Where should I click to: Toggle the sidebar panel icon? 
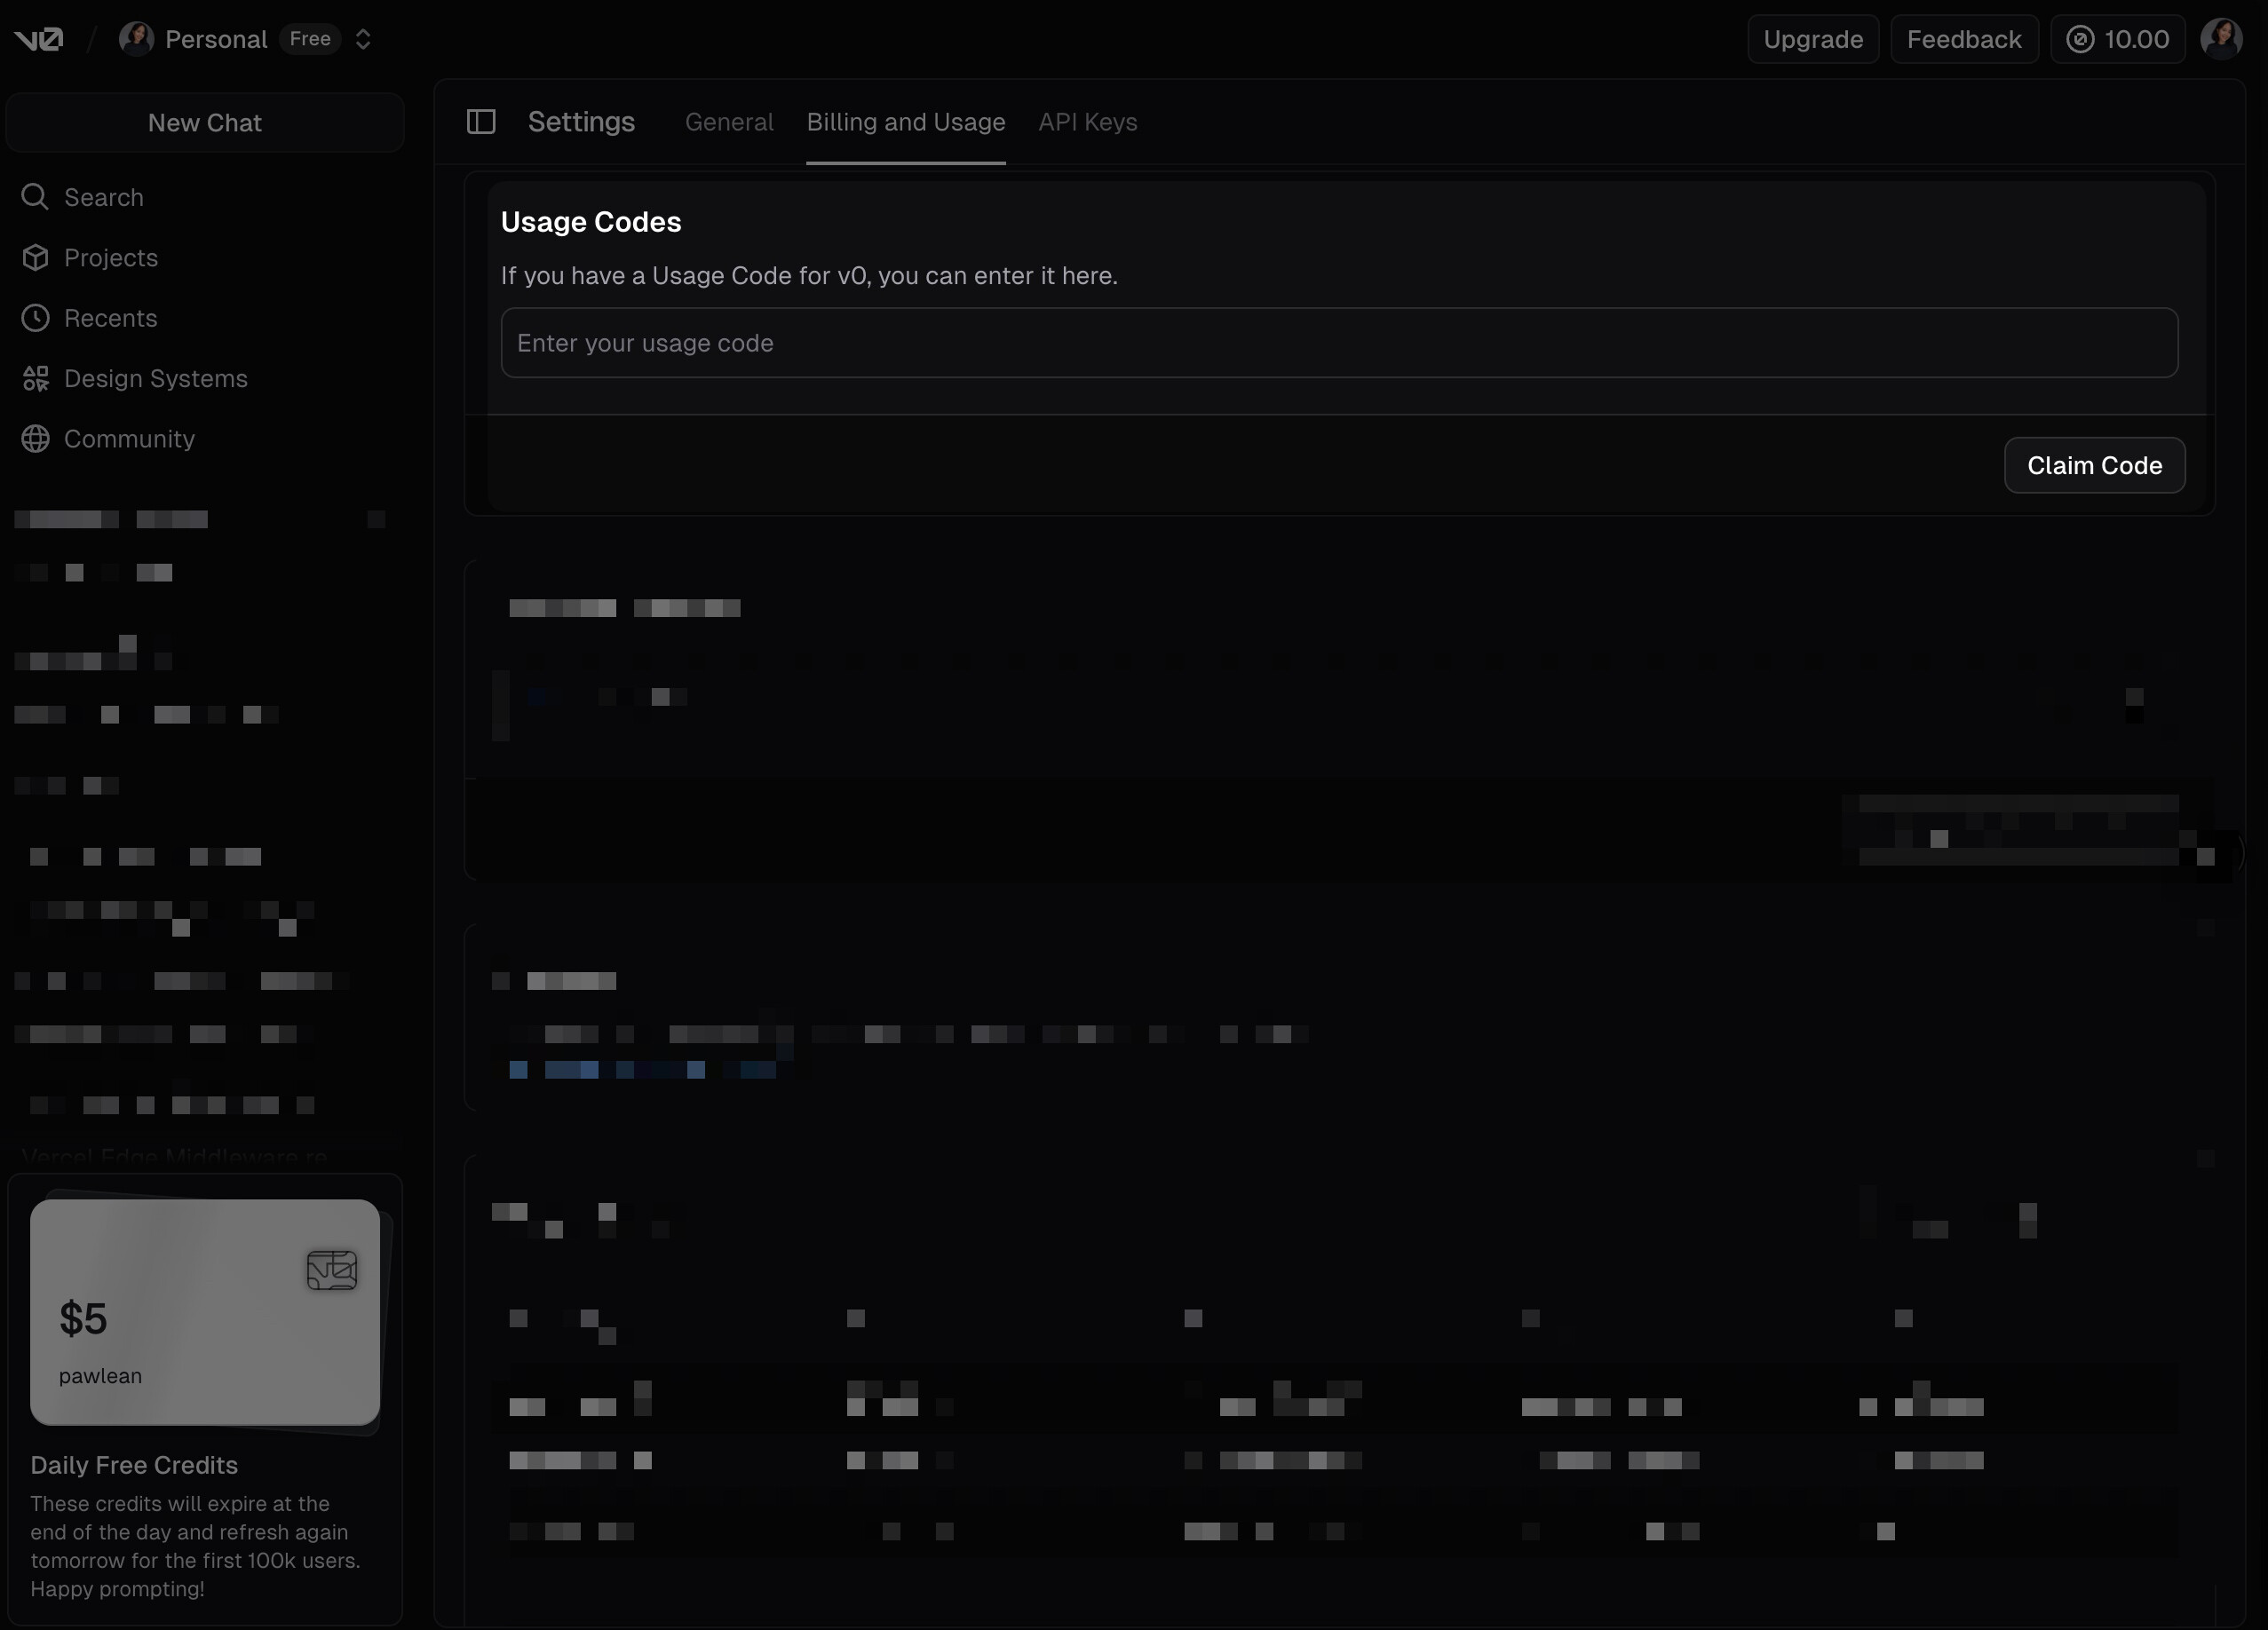pyautogui.click(x=481, y=122)
